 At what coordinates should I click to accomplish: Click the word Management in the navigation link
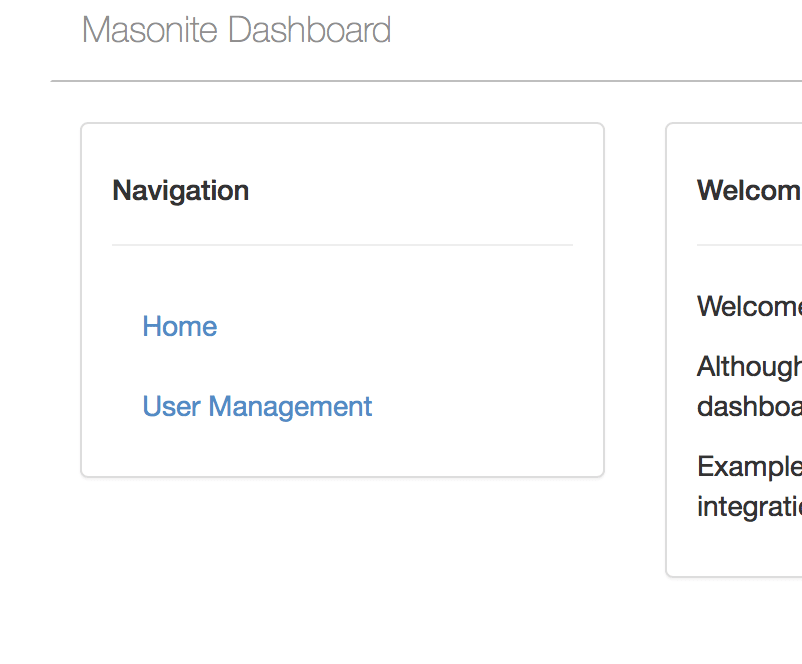click(290, 407)
